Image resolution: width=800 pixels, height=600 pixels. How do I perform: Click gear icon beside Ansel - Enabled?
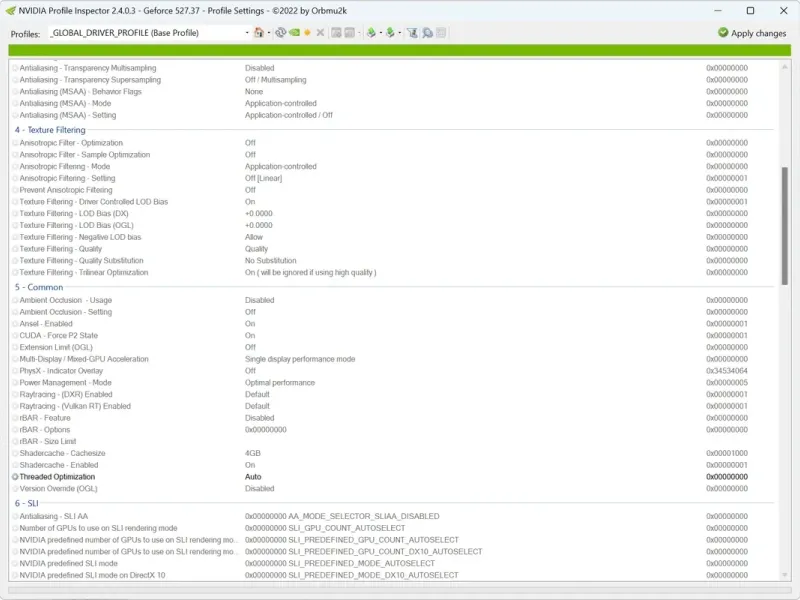click(x=15, y=324)
